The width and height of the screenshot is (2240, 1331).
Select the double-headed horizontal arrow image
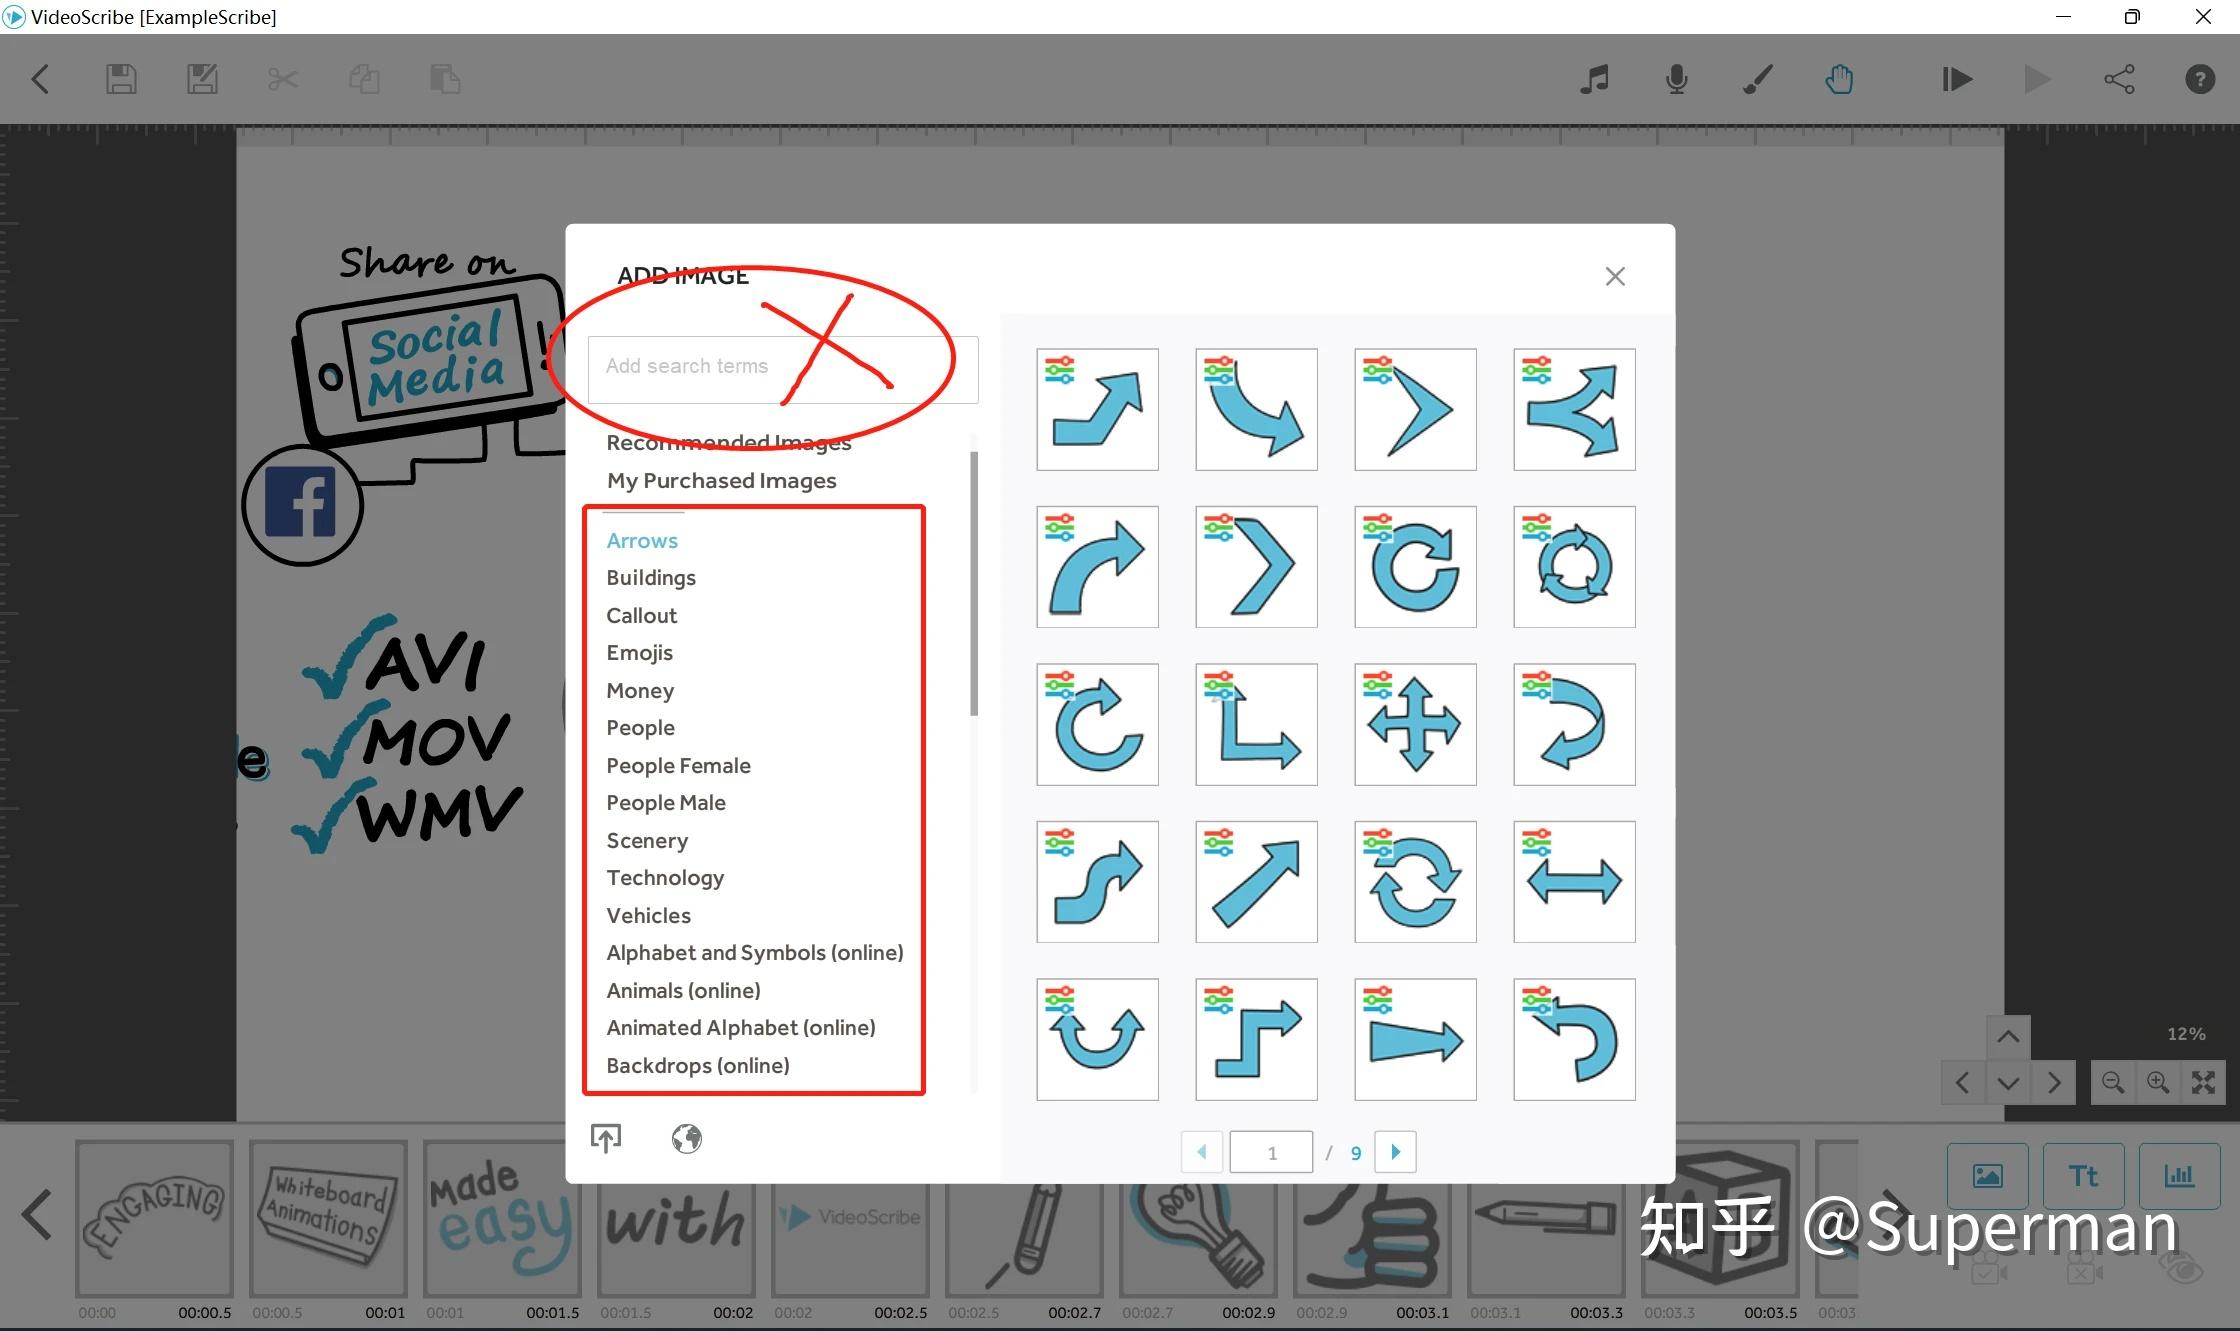tap(1573, 882)
